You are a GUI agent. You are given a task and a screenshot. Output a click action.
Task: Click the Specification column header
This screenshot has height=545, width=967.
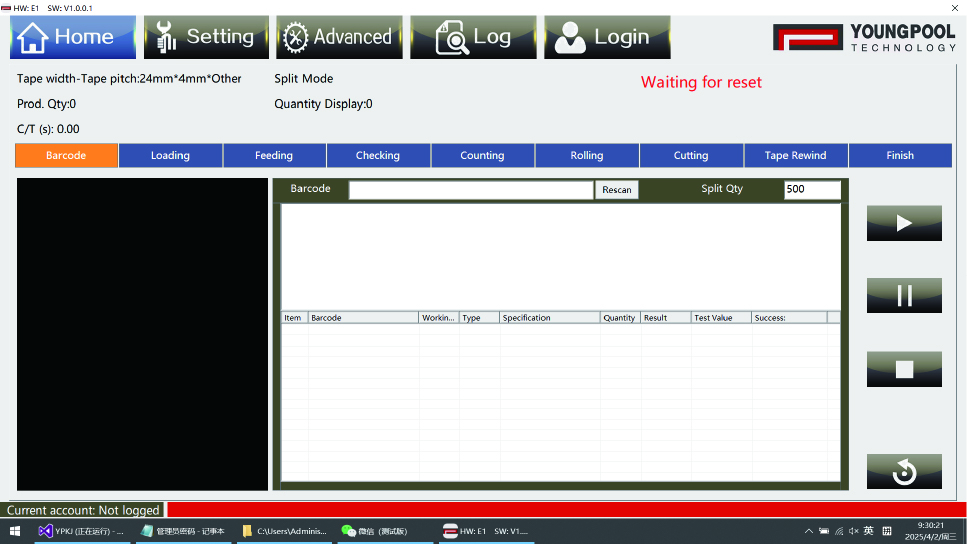tap(549, 318)
